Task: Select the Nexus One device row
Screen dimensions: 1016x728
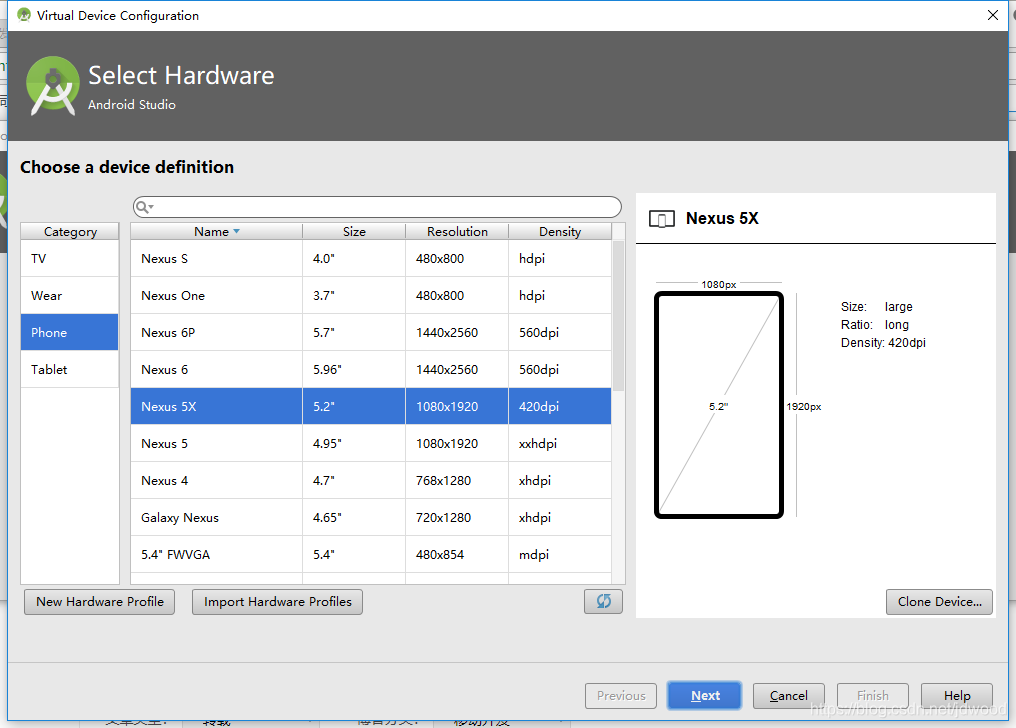Action: [x=371, y=295]
